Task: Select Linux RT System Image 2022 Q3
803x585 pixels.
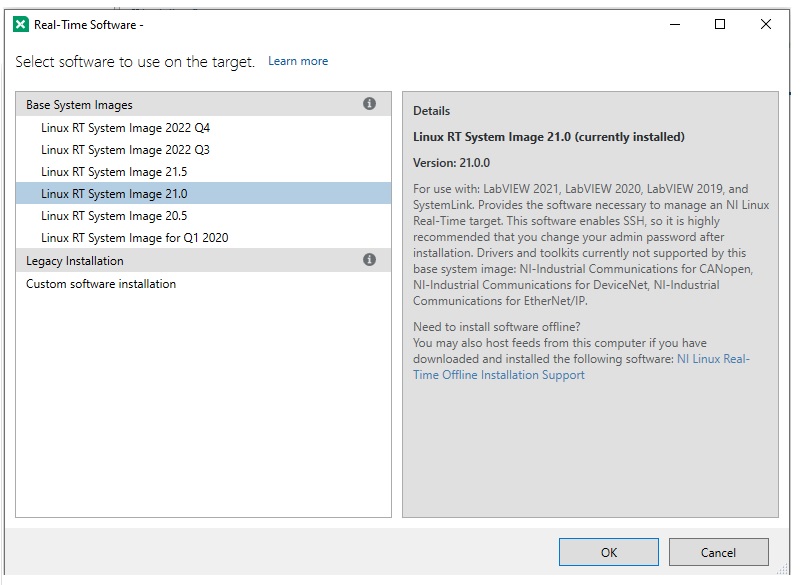Action: pyautogui.click(x=125, y=150)
